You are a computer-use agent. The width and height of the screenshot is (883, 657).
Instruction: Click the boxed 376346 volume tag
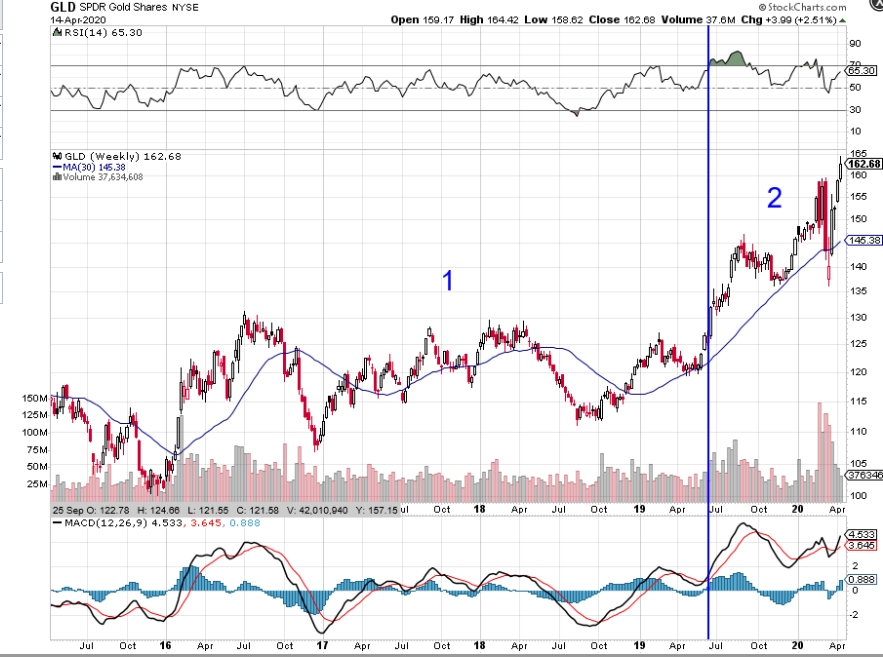coord(865,476)
